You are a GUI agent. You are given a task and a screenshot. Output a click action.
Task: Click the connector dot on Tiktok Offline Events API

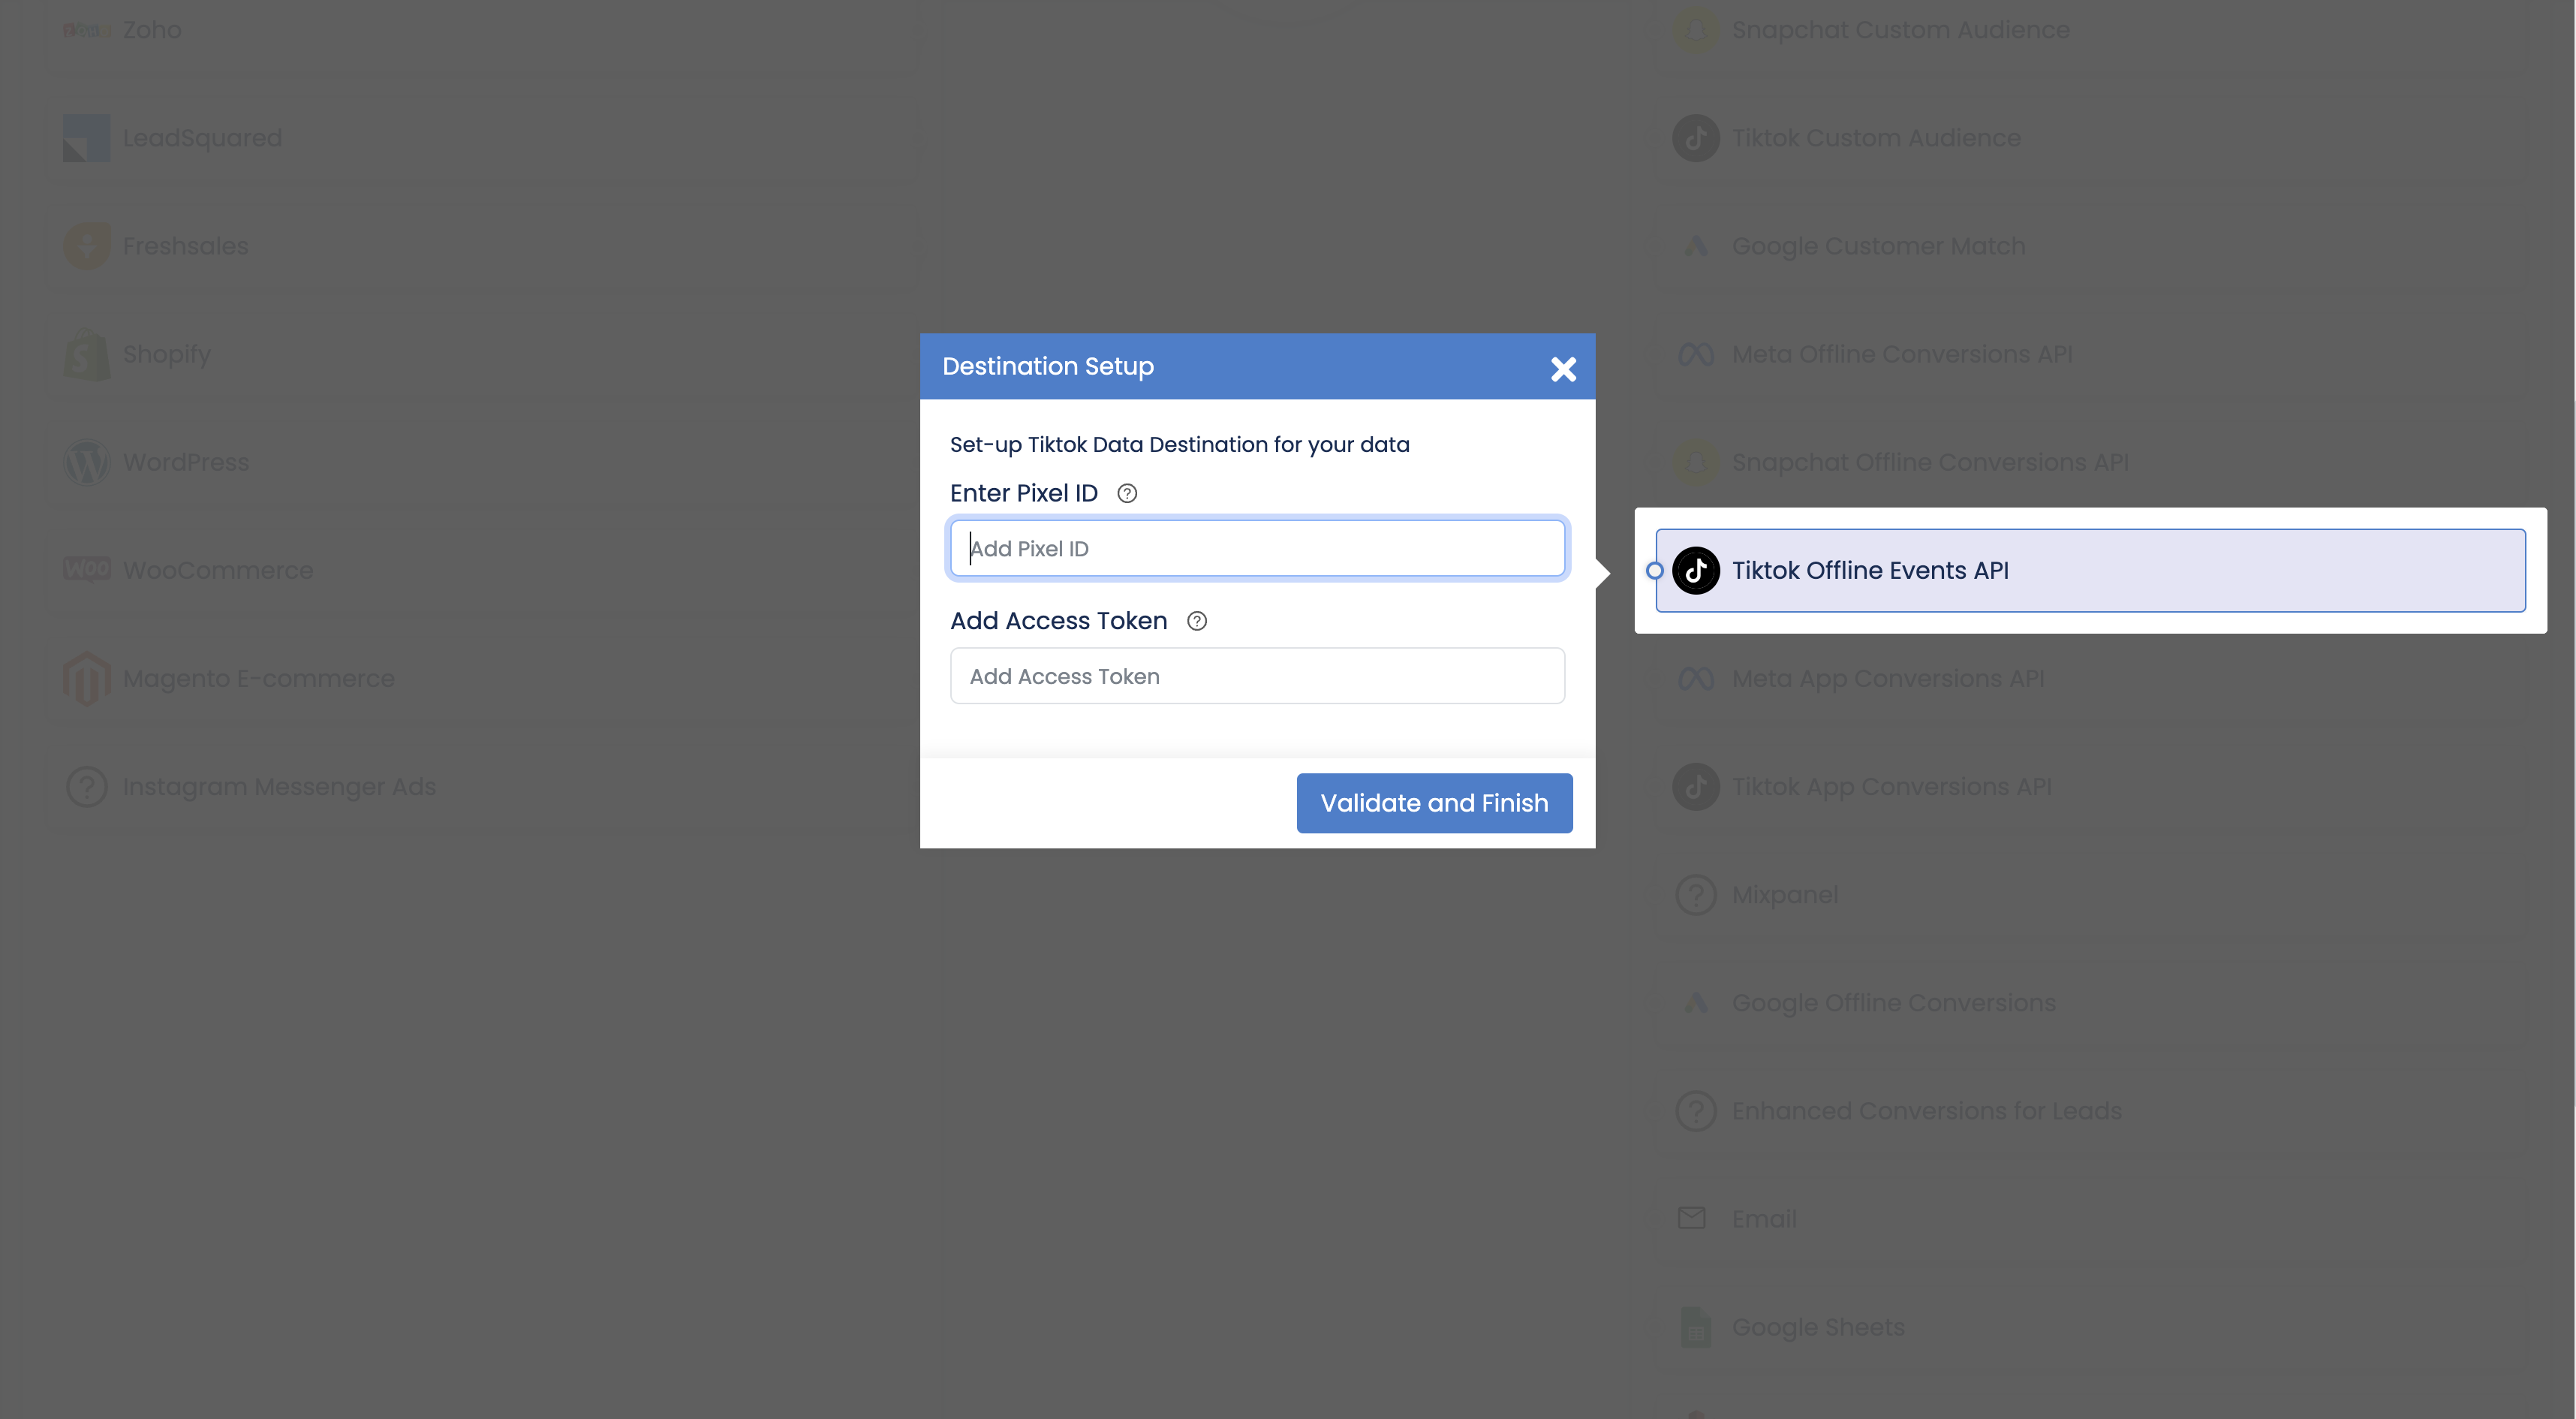(1655, 570)
